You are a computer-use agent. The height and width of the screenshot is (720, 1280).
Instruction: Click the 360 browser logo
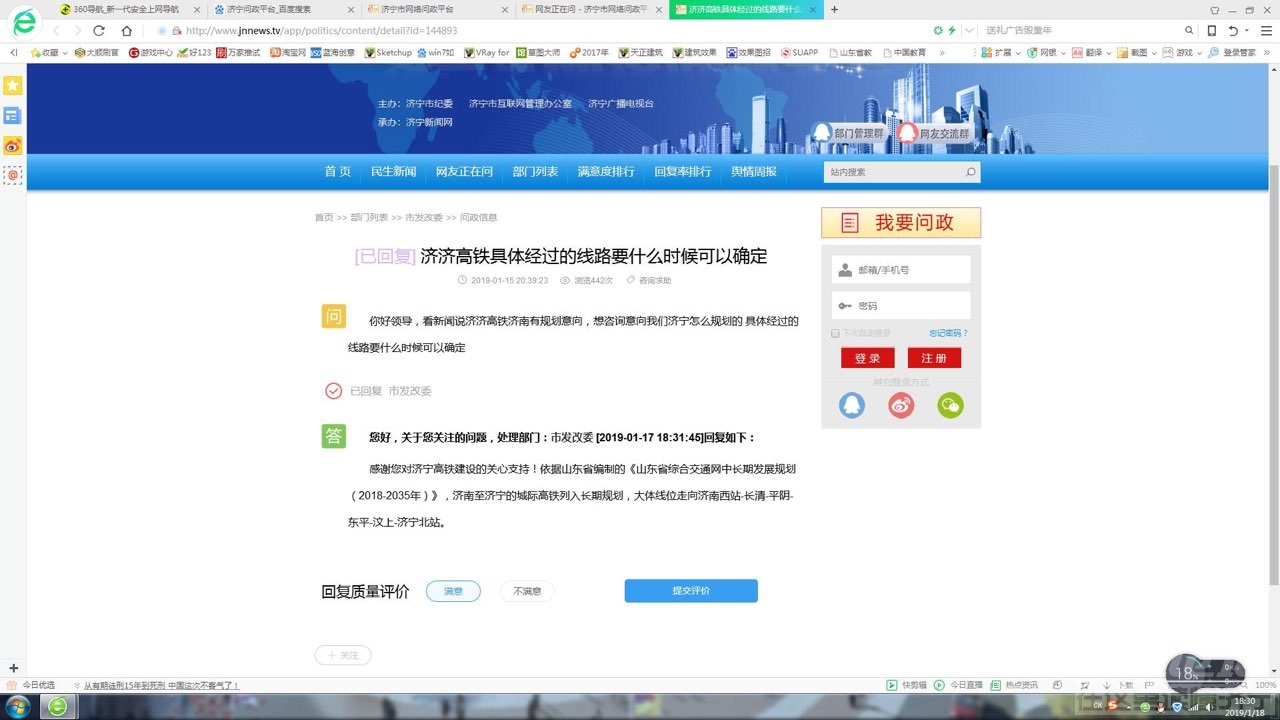coord(24,22)
